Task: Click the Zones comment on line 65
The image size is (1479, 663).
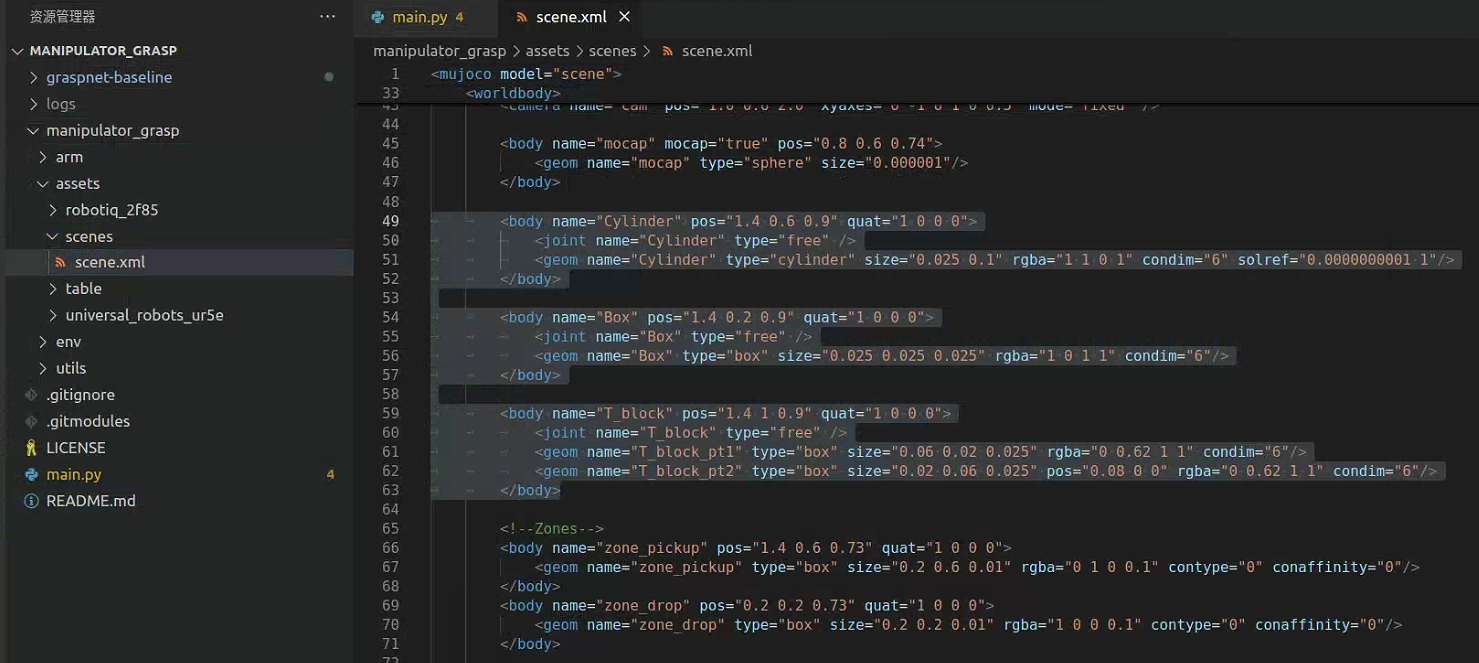Action: [x=552, y=529]
